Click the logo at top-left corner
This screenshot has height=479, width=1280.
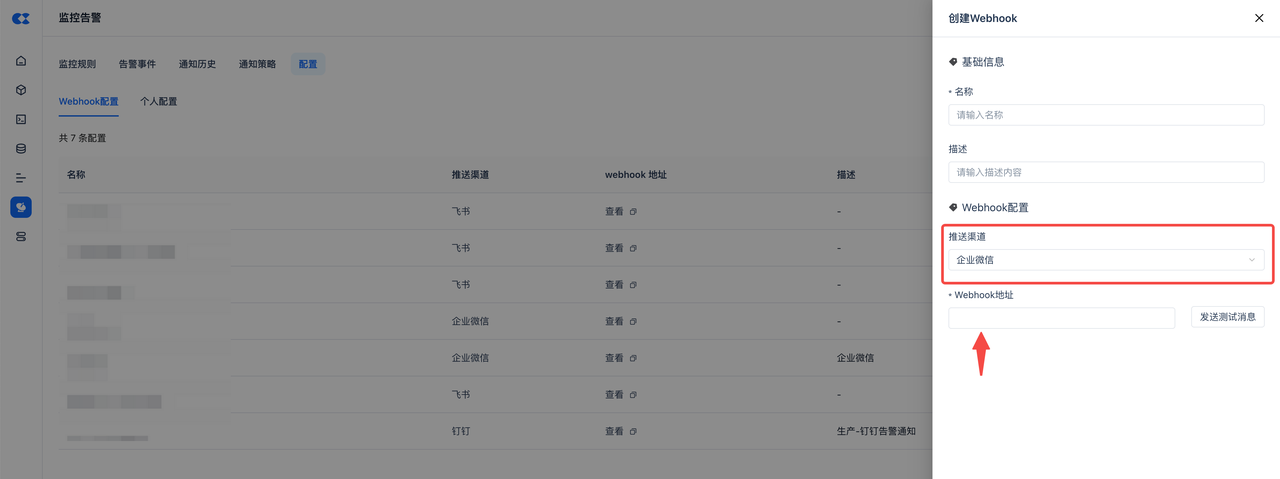(x=21, y=18)
